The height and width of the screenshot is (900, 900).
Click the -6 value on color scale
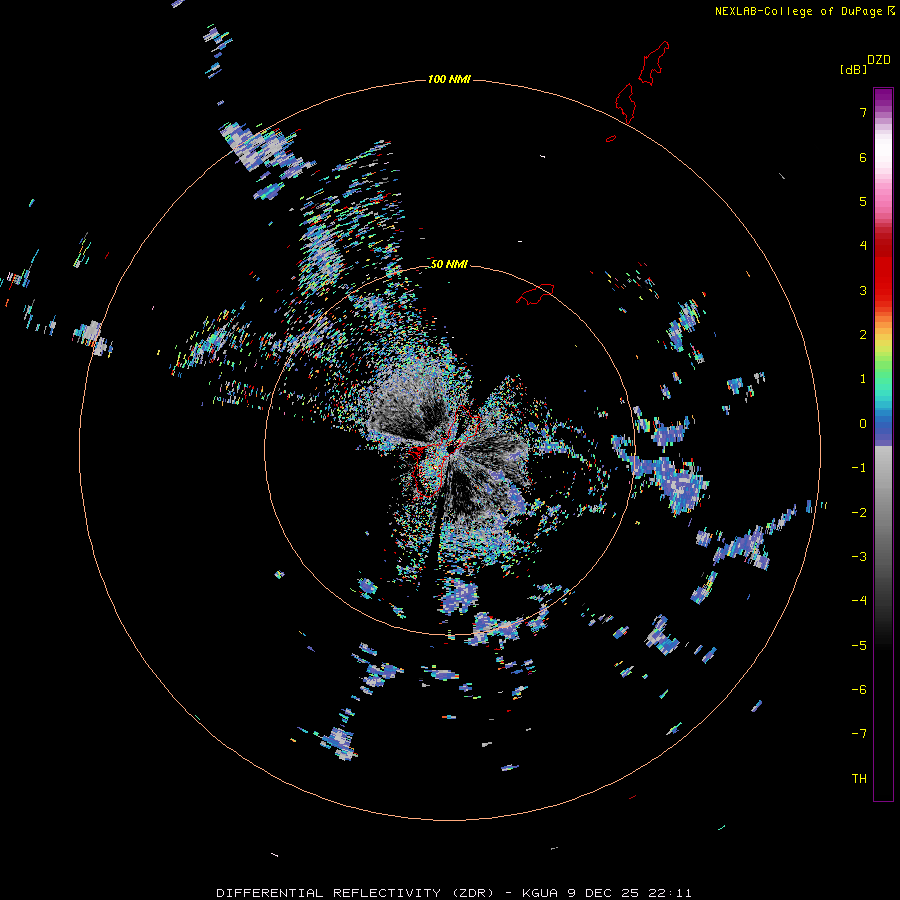click(859, 690)
